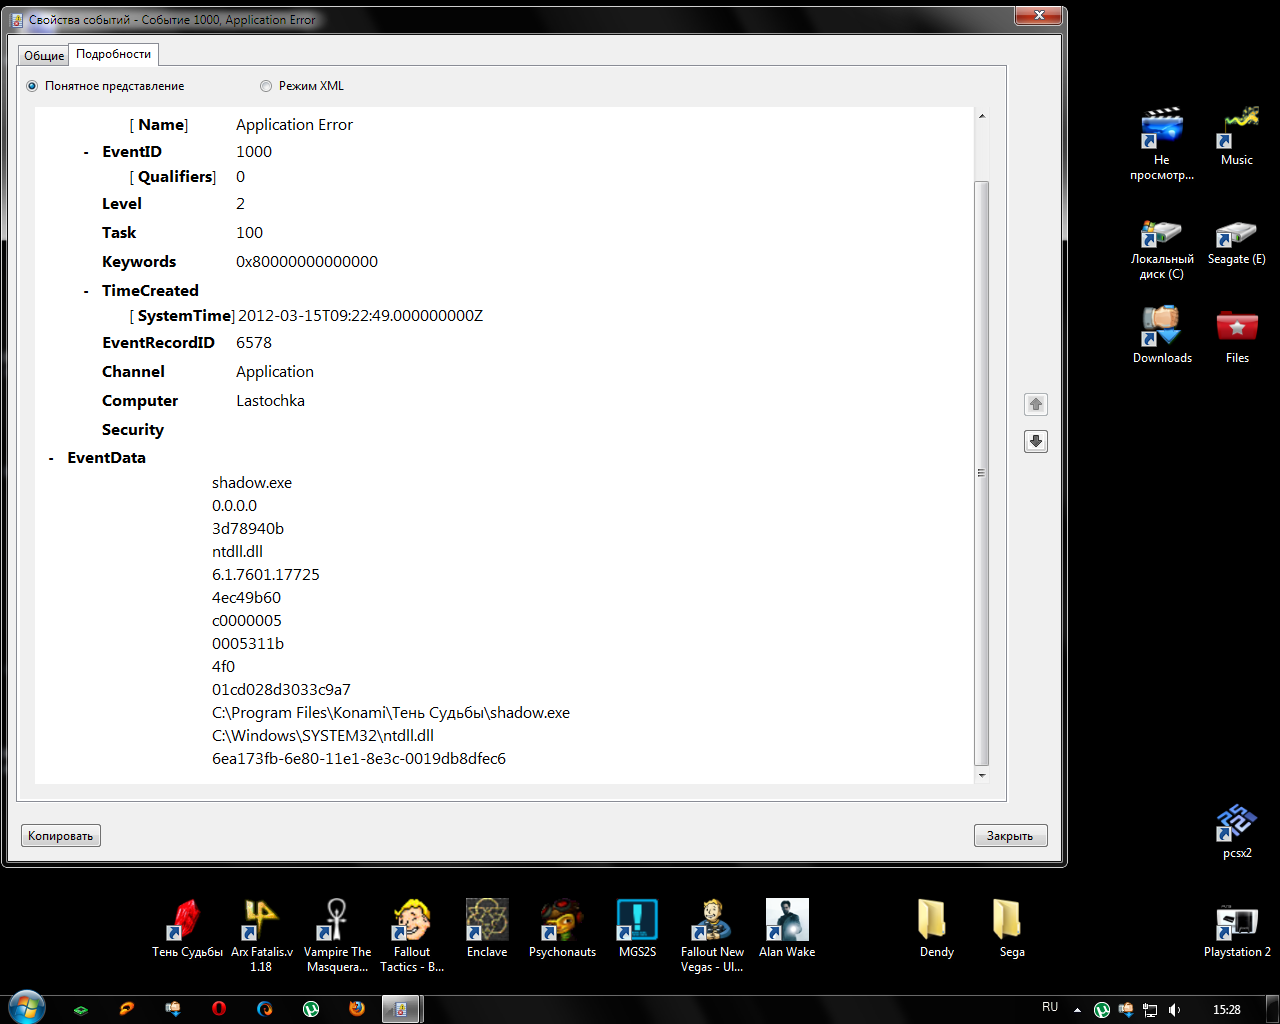Image resolution: width=1280 pixels, height=1024 pixels.
Task: Select the Downloads desktop shortcut
Action: [1162, 336]
